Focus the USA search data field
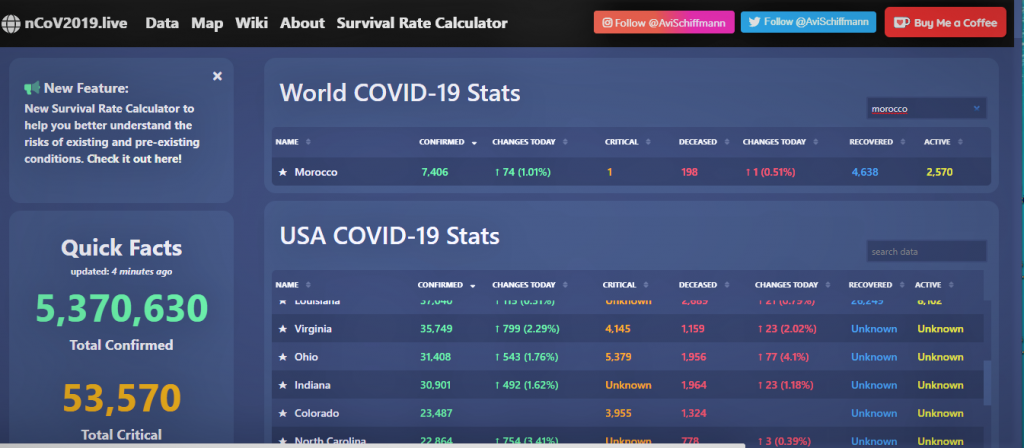 click(925, 252)
